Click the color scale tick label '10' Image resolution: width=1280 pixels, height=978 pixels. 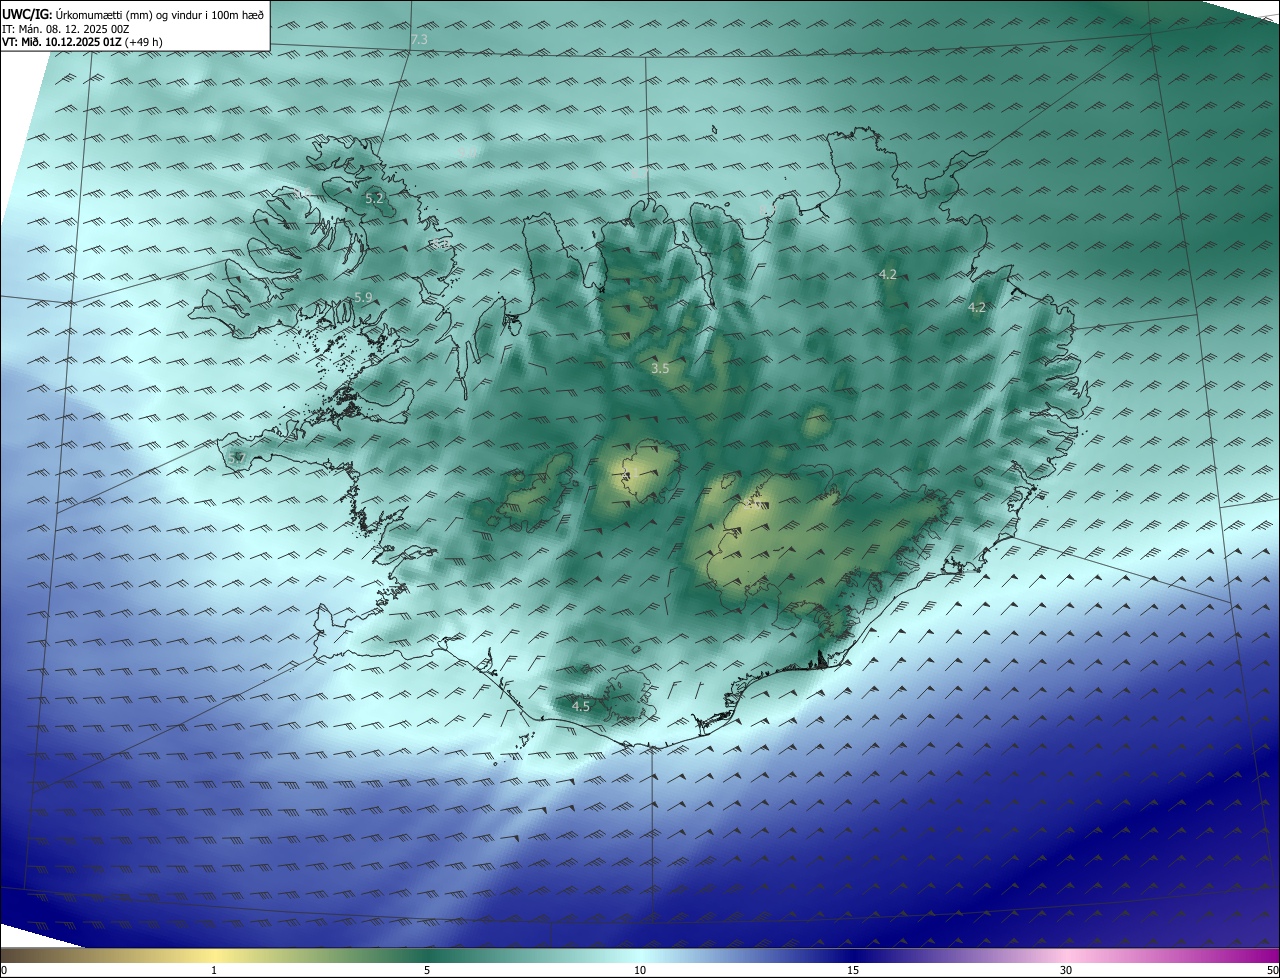[x=640, y=970]
